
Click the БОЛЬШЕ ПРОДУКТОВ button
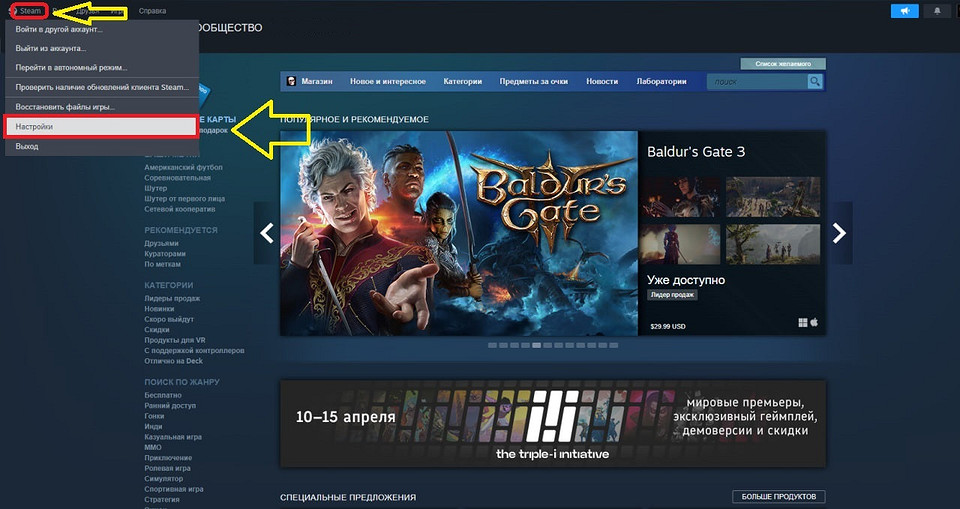point(779,497)
